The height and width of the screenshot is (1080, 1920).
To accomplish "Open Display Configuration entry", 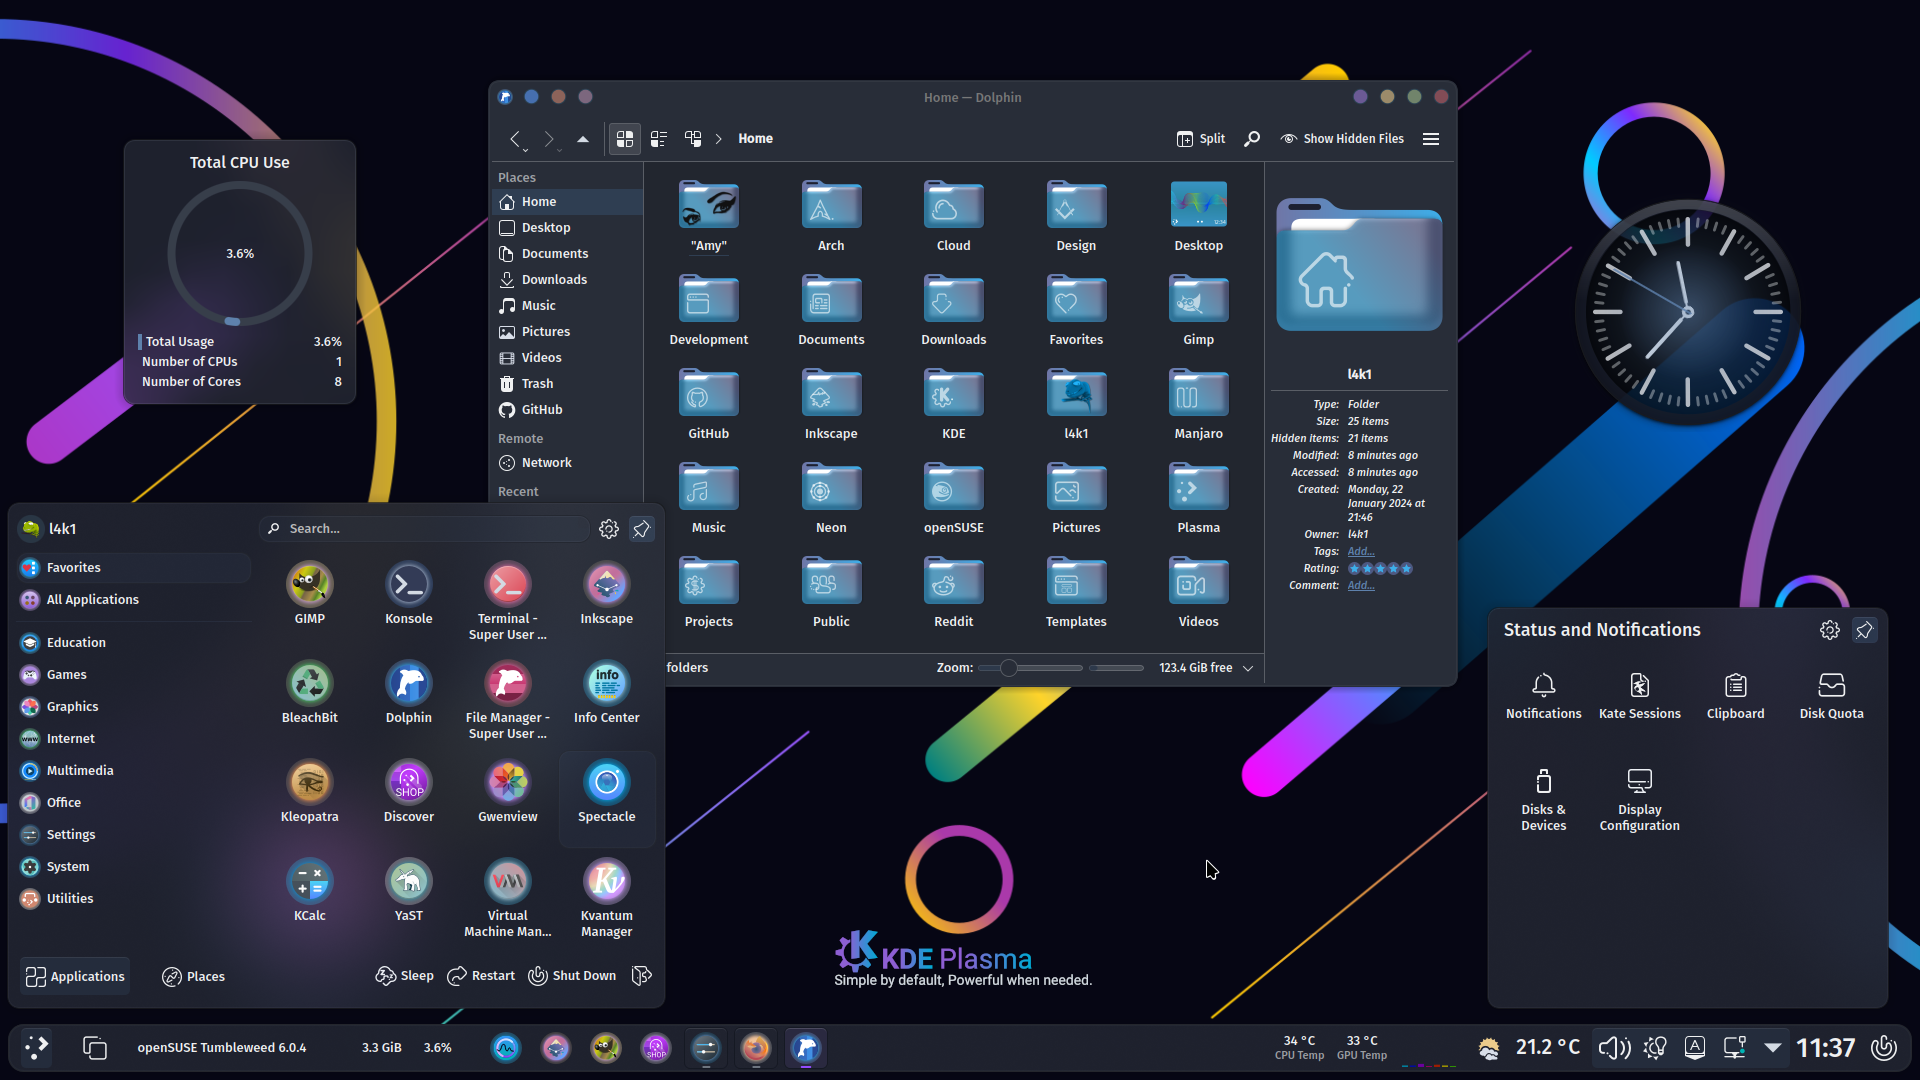I will tap(1639, 800).
